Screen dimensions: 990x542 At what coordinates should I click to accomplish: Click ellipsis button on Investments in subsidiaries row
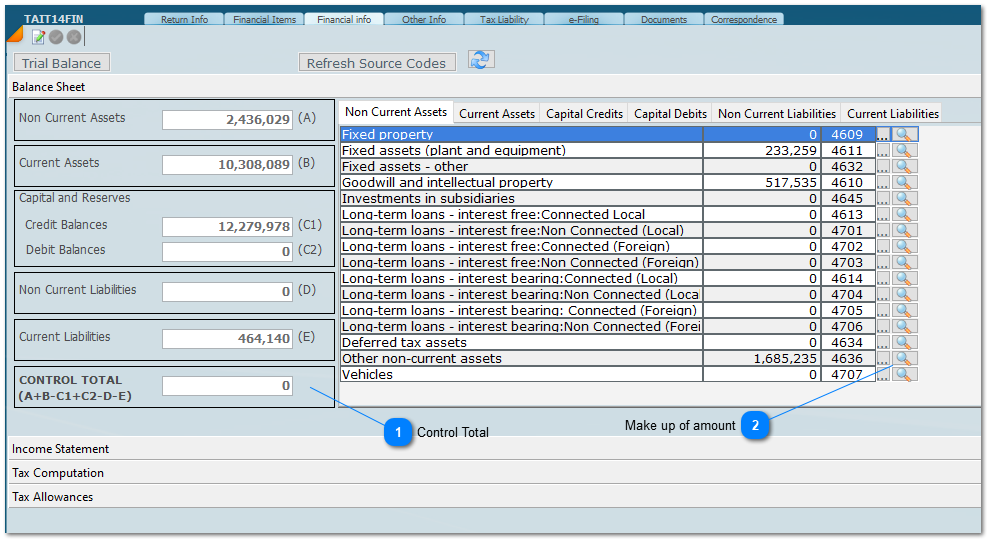(x=882, y=199)
